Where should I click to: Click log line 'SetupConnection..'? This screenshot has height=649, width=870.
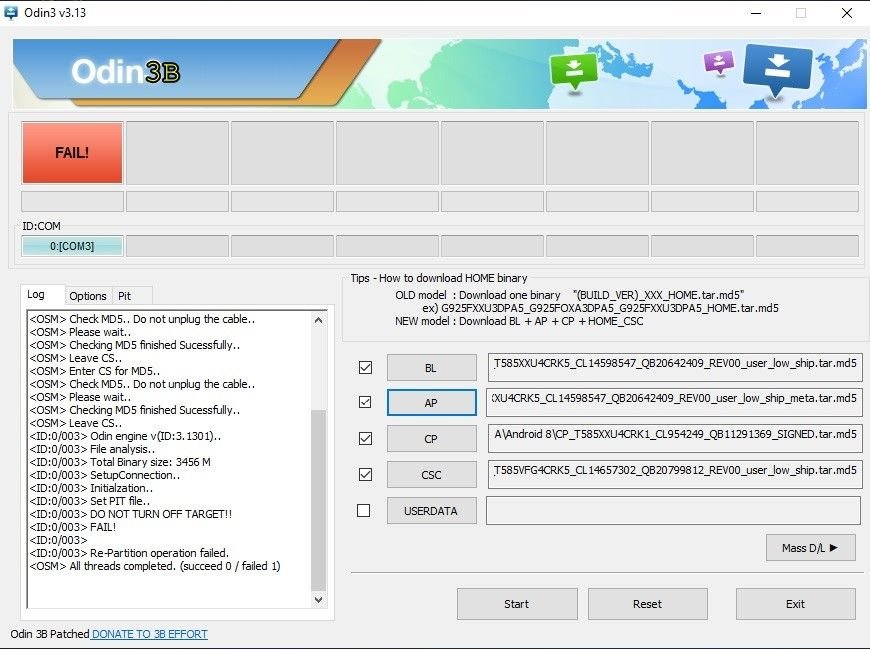[x=104, y=475]
